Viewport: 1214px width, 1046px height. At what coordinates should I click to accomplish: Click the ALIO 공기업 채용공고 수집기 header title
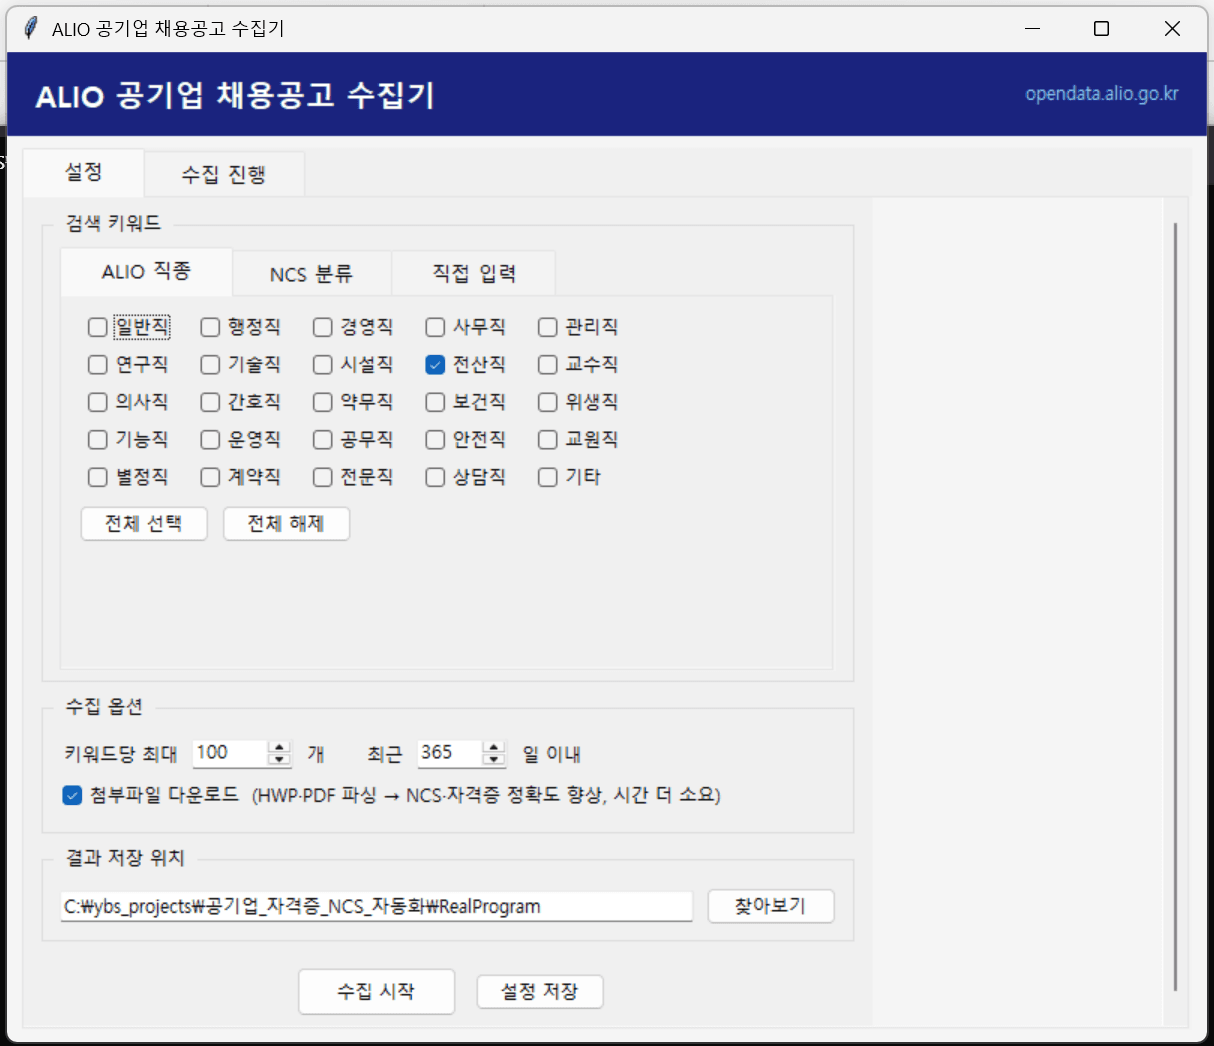[x=235, y=96]
